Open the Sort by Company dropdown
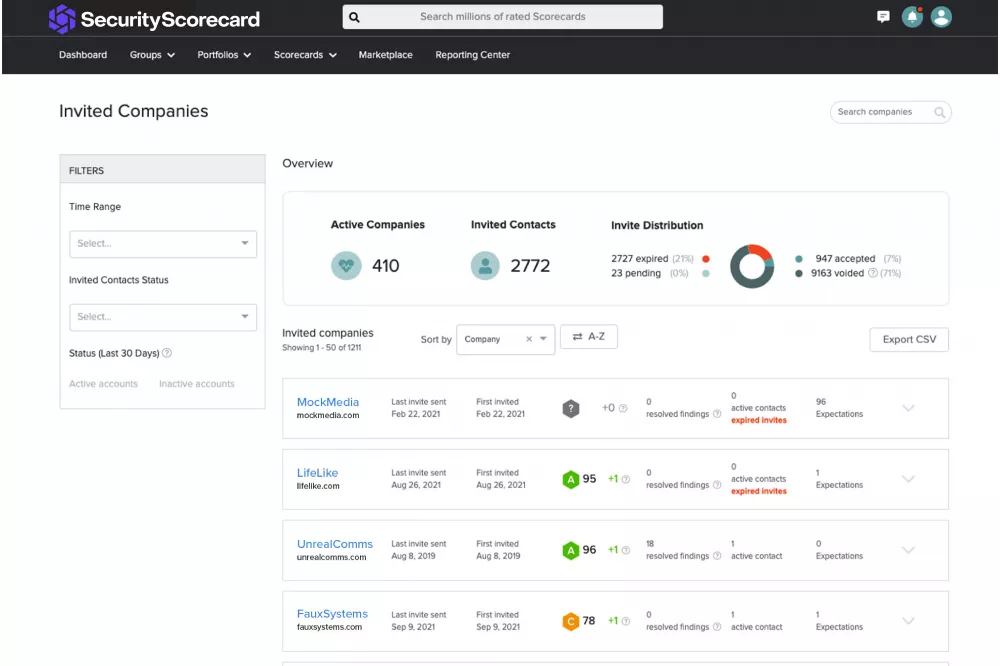1000x666 pixels. (505, 339)
